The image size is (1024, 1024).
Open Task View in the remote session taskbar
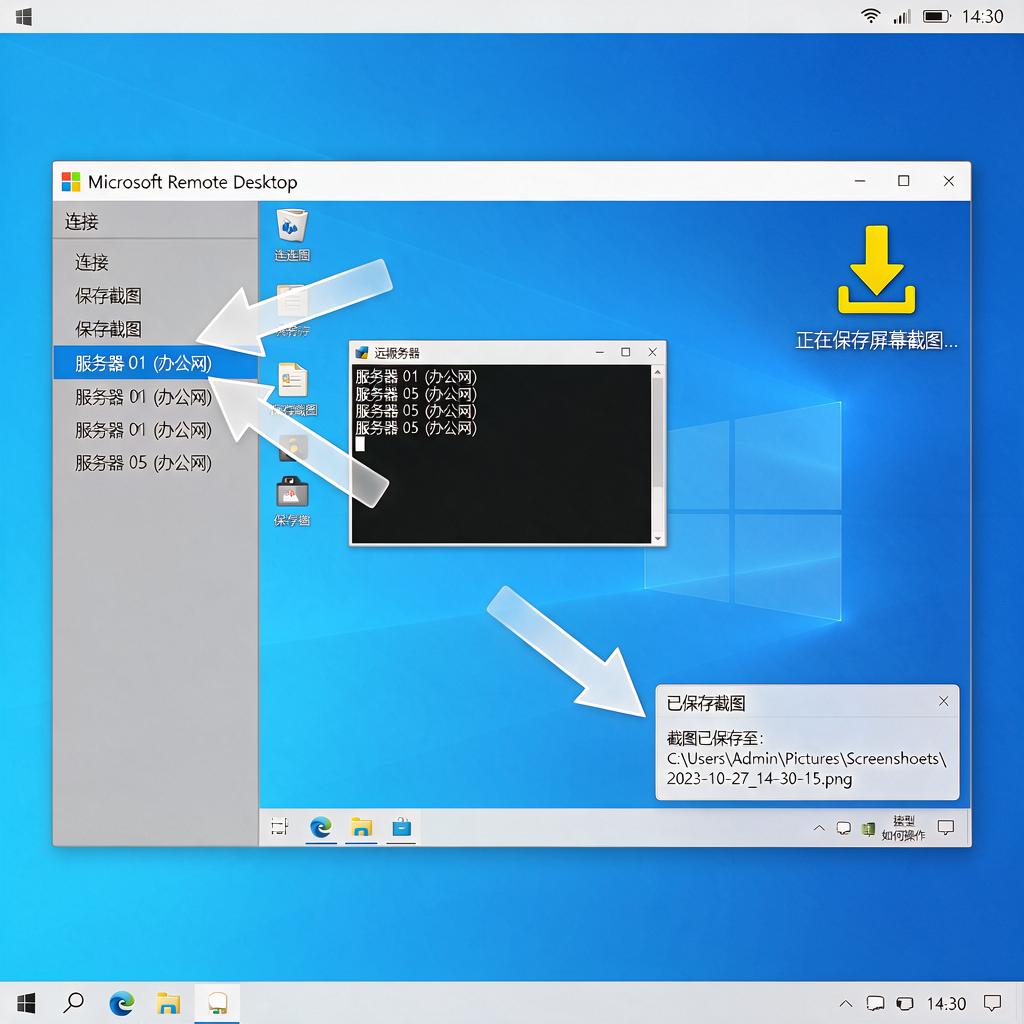(279, 827)
